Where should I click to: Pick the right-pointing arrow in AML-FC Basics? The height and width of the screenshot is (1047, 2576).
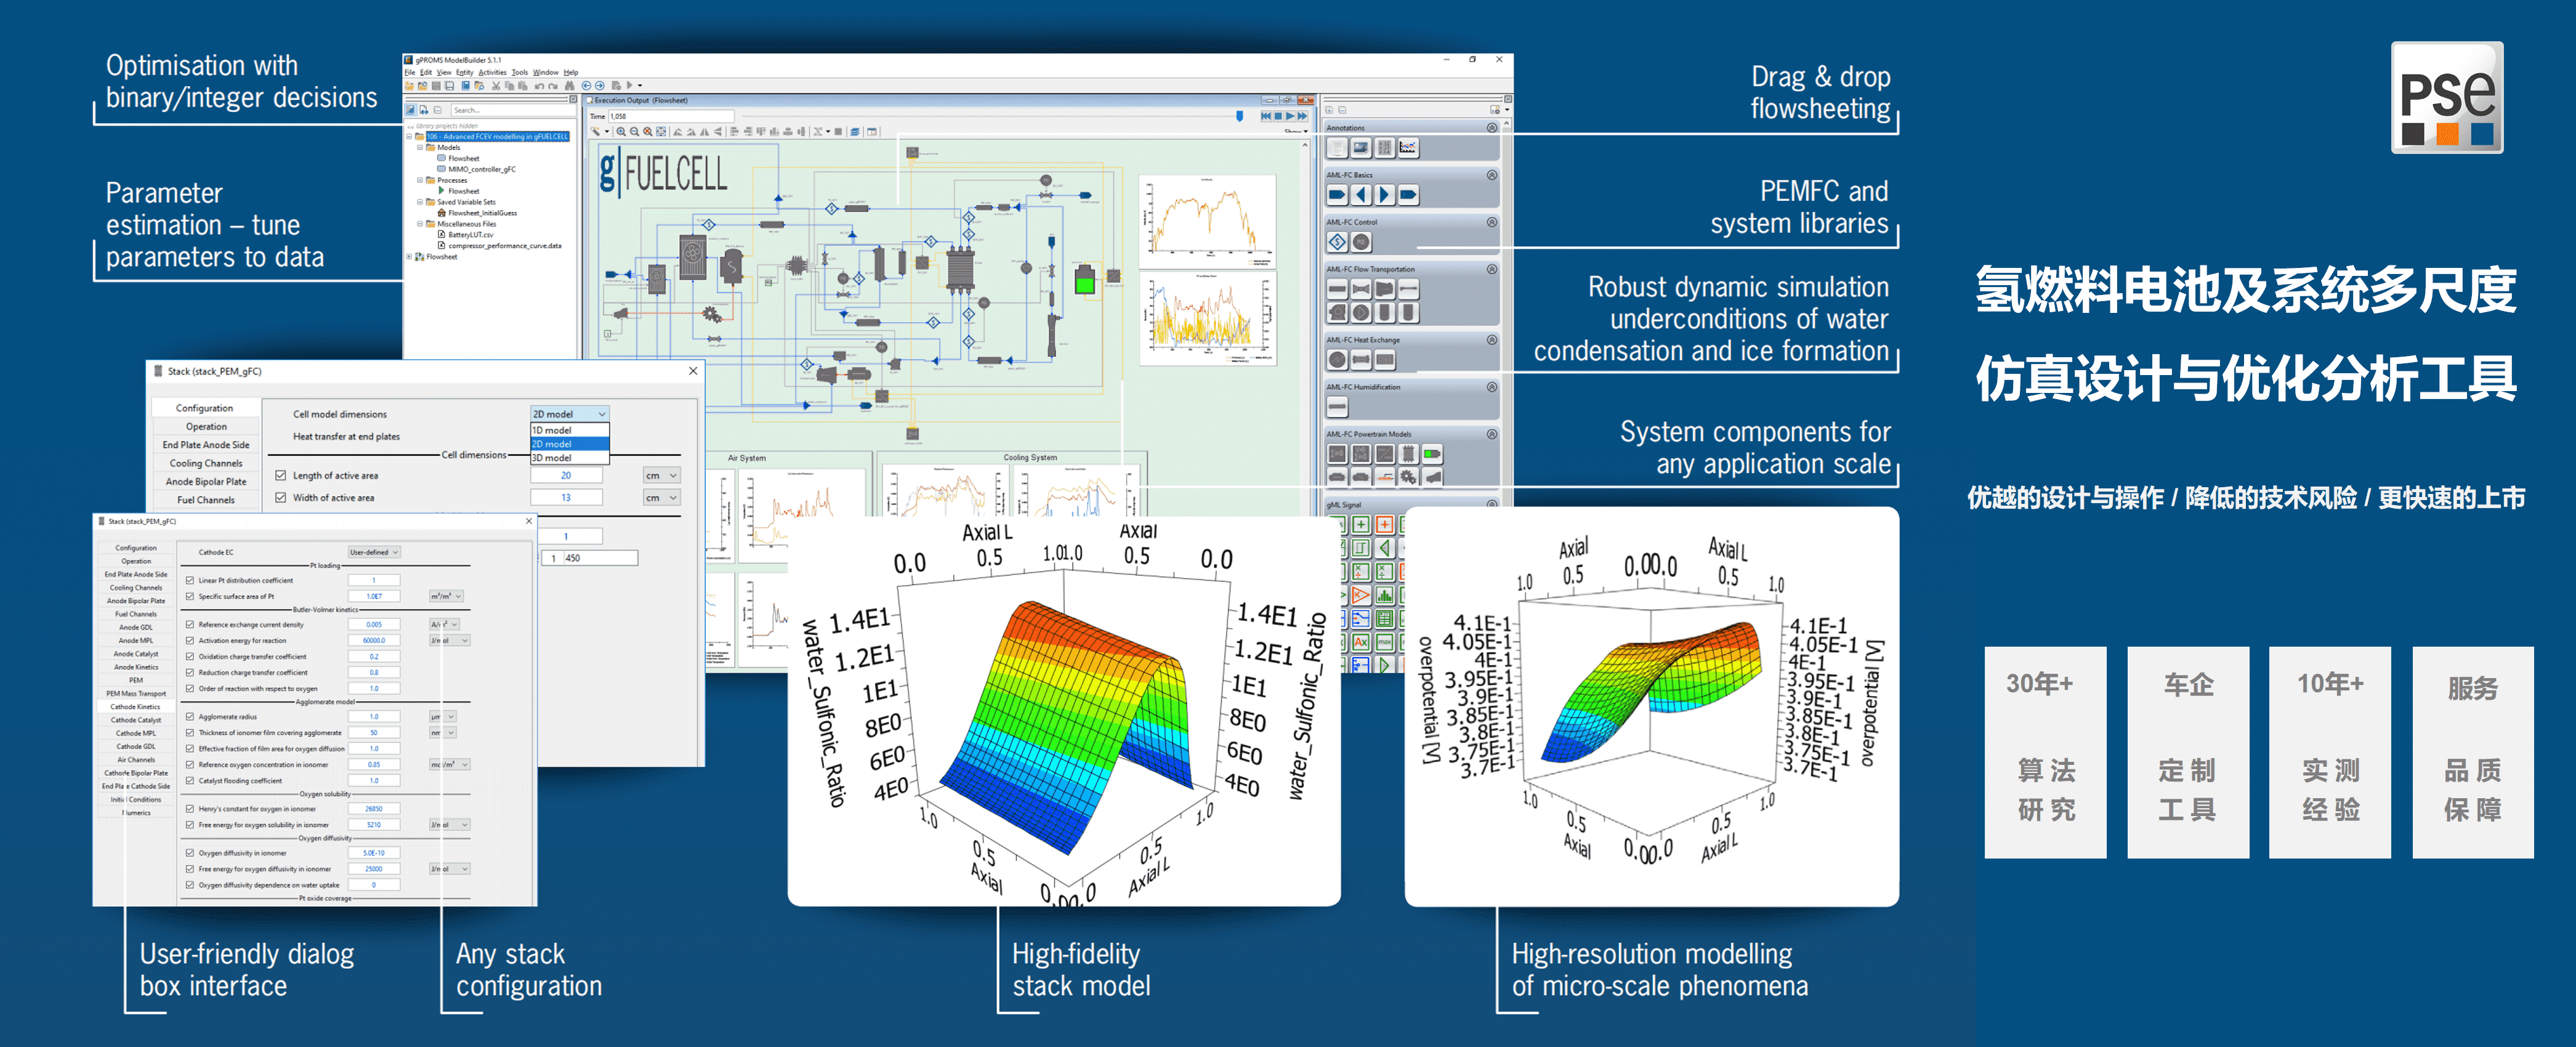1385,195
